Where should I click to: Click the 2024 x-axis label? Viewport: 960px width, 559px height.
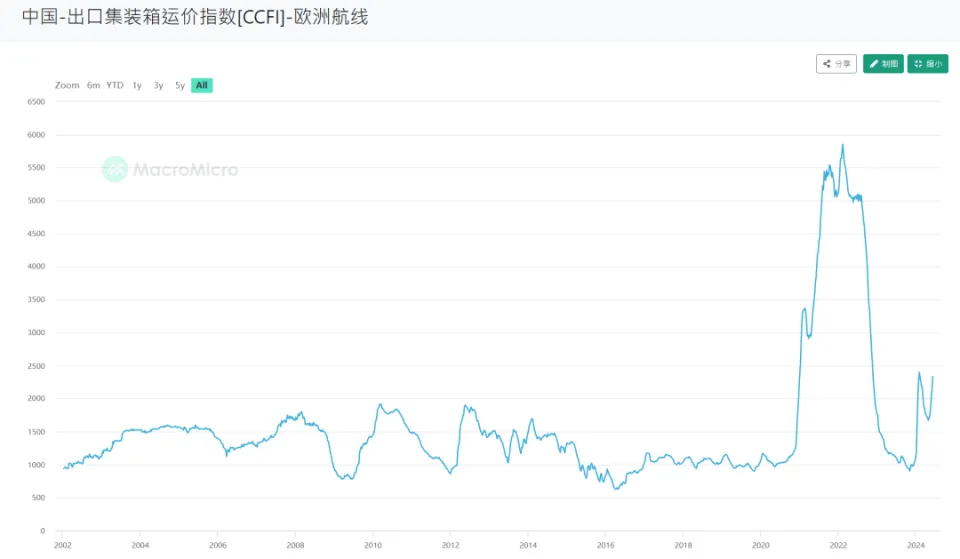pyautogui.click(x=916, y=546)
